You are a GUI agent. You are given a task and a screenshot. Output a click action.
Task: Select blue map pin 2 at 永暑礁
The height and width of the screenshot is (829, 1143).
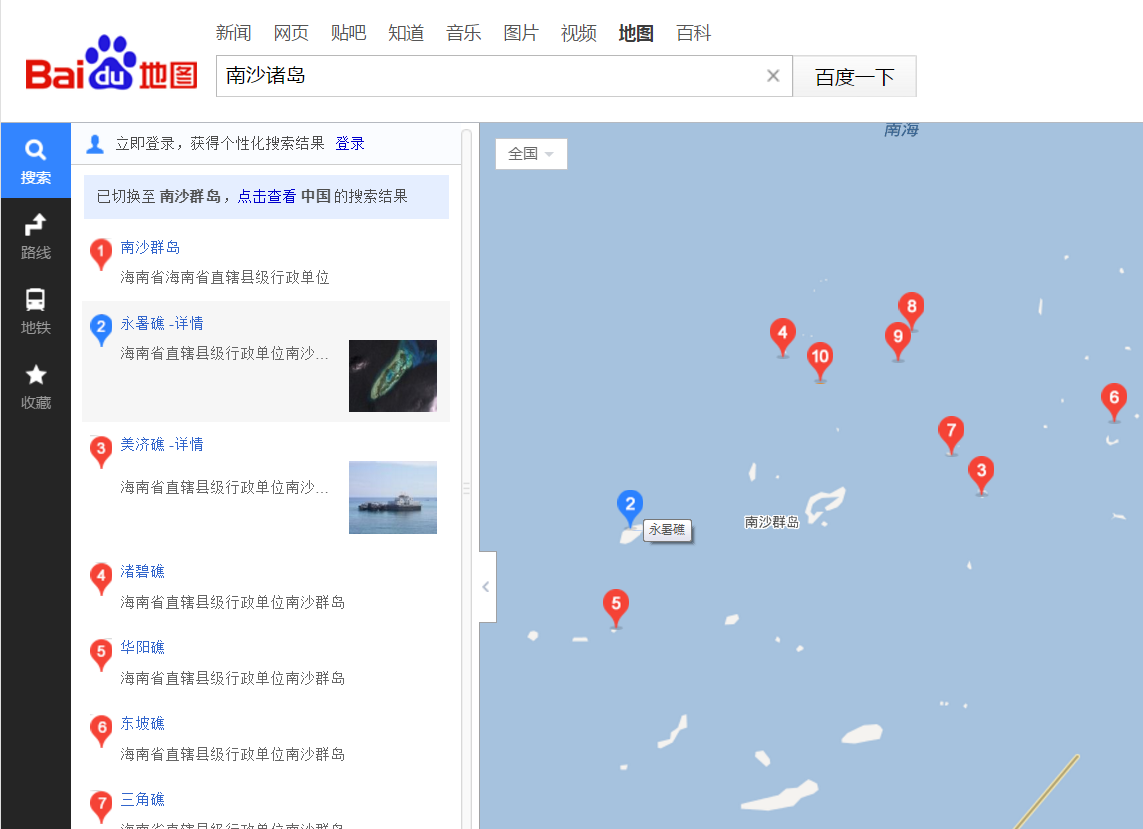[630, 507]
